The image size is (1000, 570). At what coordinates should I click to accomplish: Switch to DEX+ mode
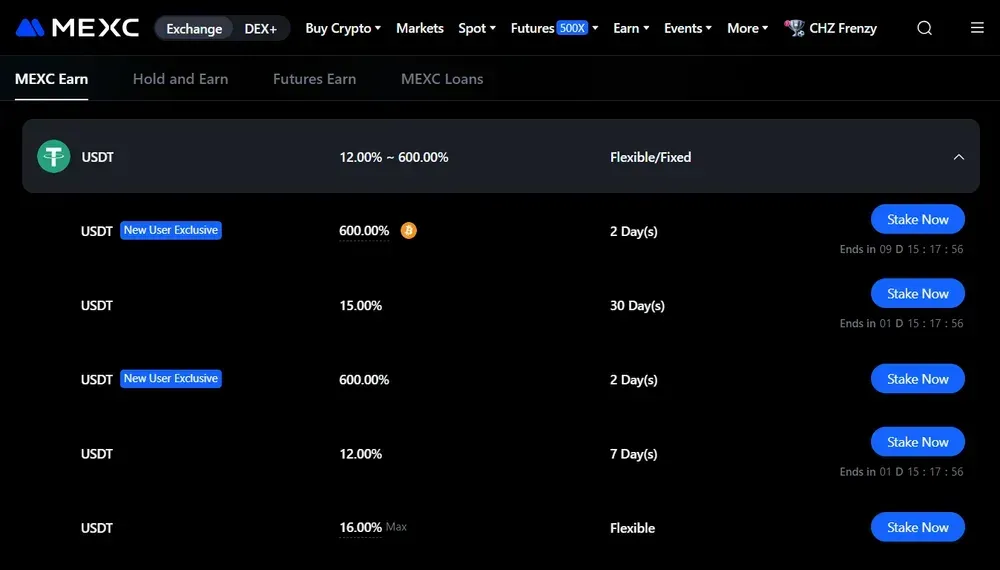click(x=260, y=29)
